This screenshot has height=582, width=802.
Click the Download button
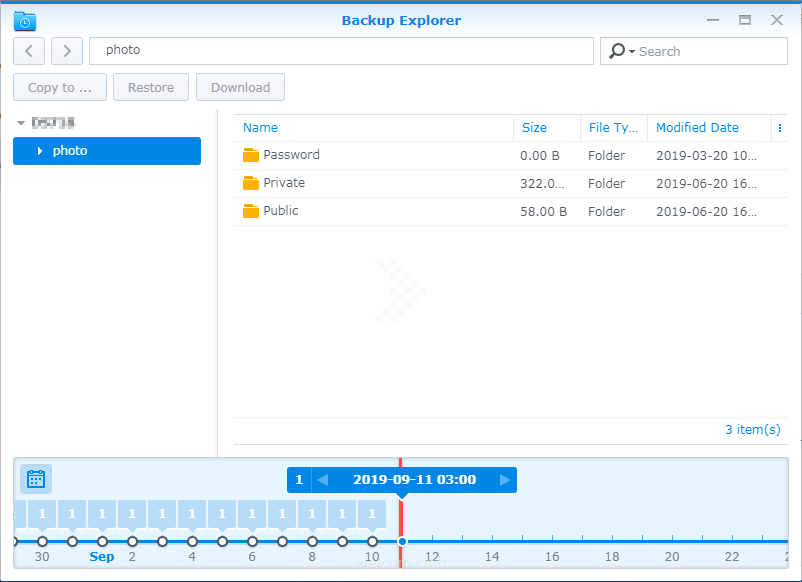[x=240, y=88]
